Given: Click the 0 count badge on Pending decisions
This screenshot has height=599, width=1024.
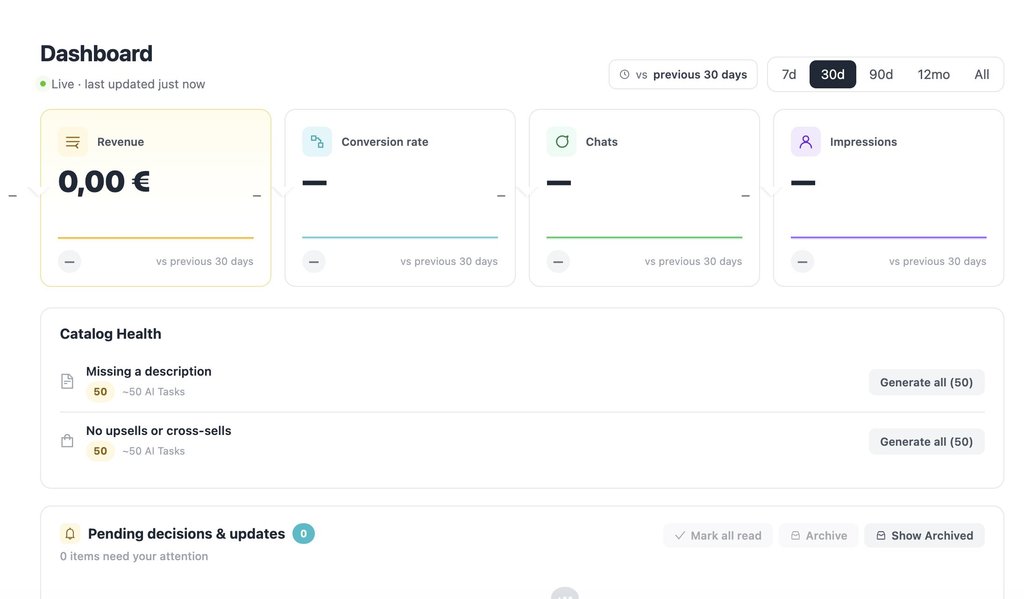Looking at the screenshot, I should pos(303,534).
